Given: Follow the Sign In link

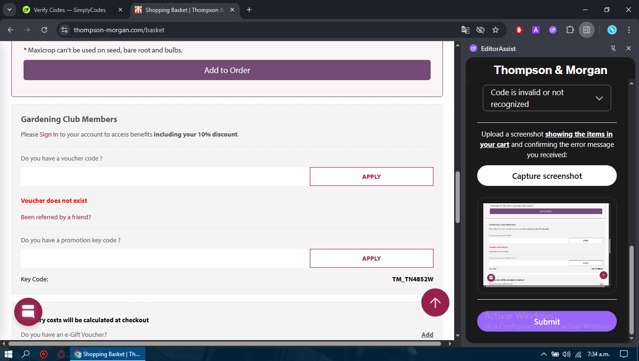Looking at the screenshot, I should (48, 134).
